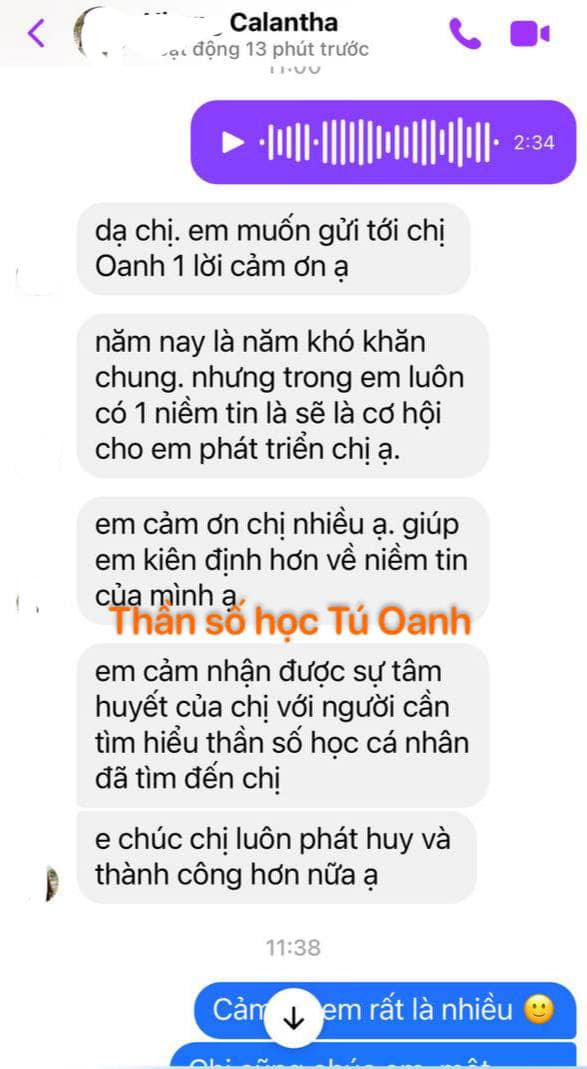Jump to latest messages with down arrow
Image resolution: width=587 pixels, height=1069 pixels.
click(x=293, y=1018)
